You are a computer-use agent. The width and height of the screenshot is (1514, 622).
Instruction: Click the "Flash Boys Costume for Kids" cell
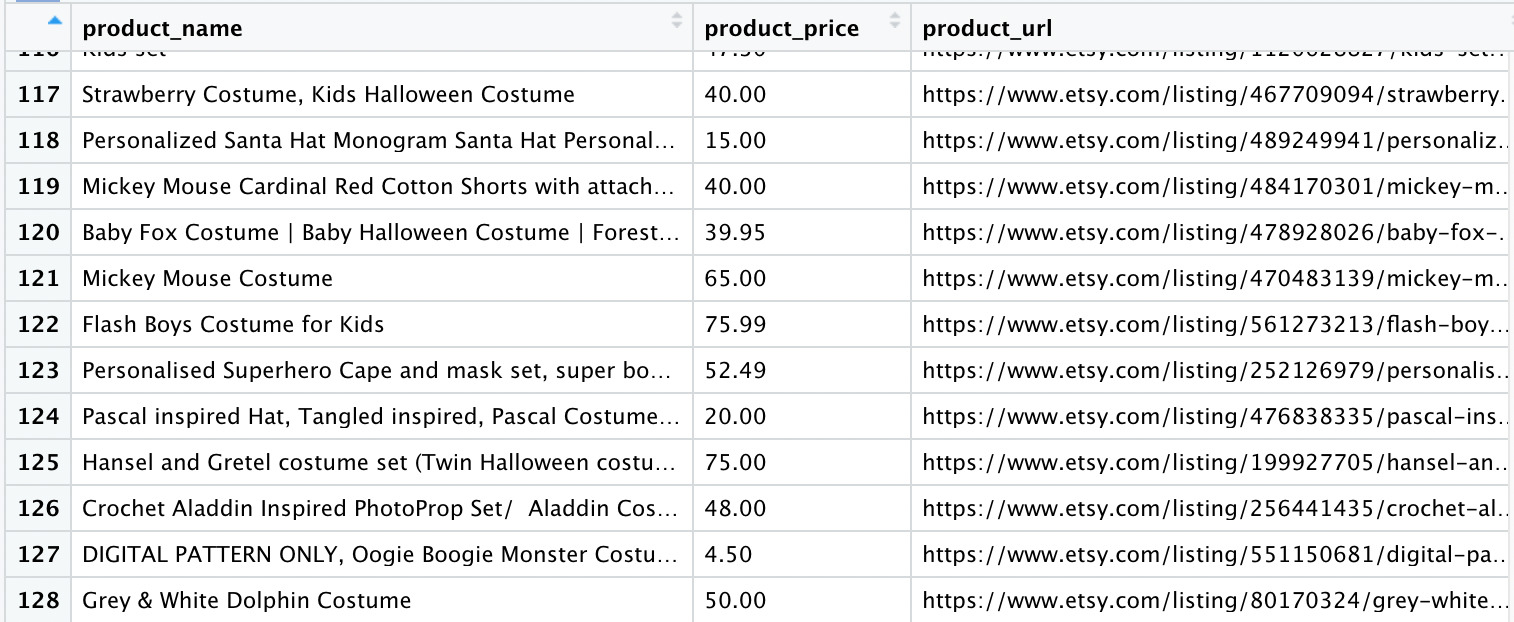tap(382, 325)
